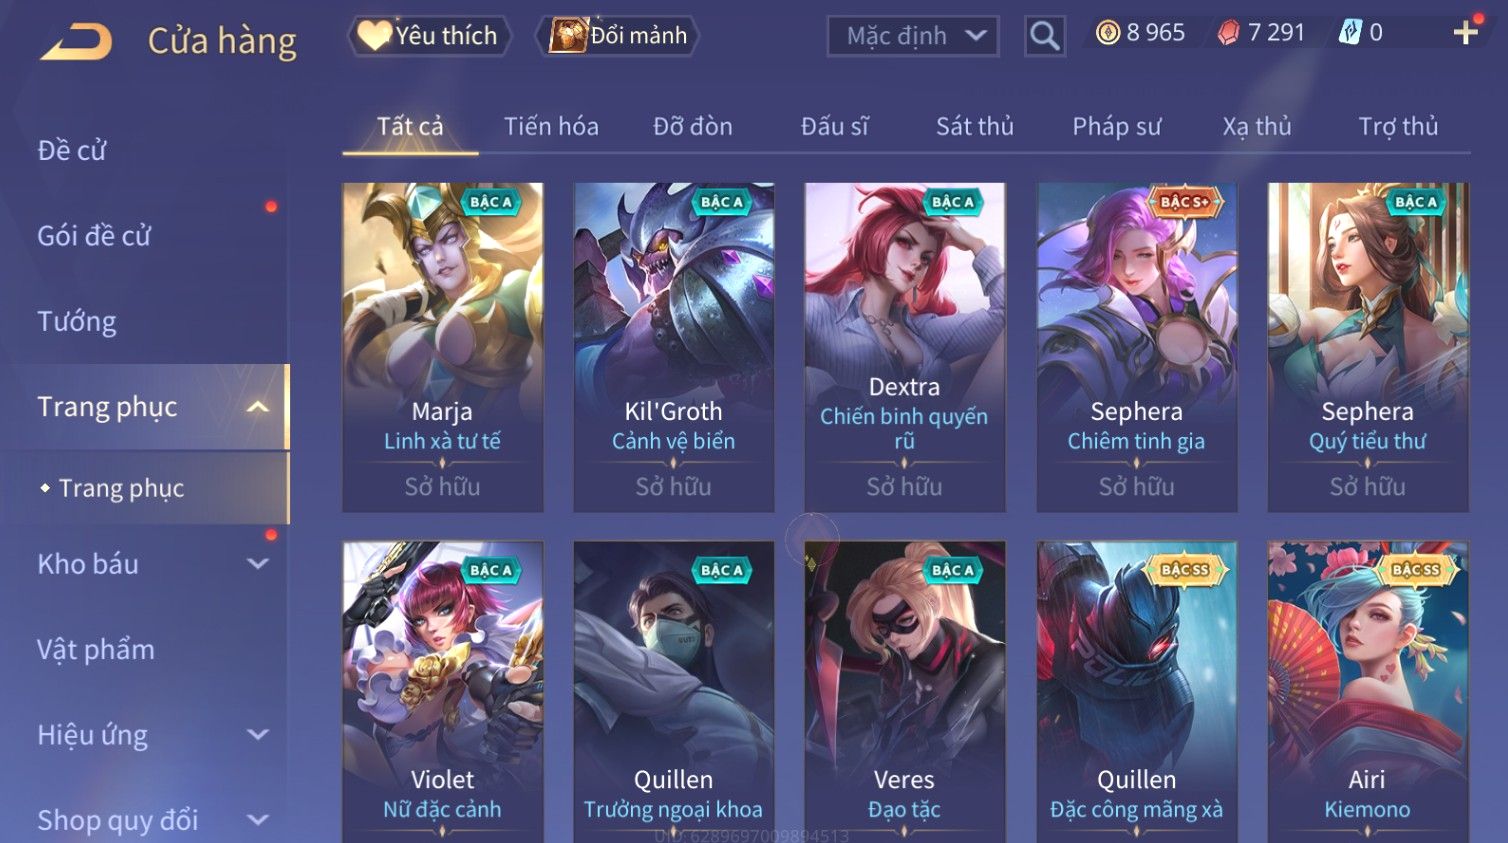The width and height of the screenshot is (1508, 843).
Task: Tap the plus icon to add currency
Action: click(x=1466, y=33)
